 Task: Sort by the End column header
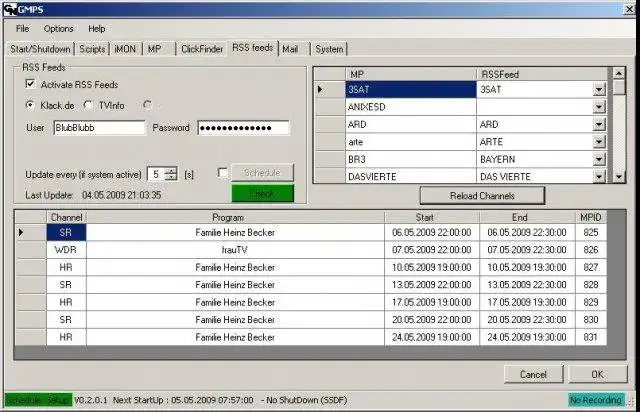point(527,218)
